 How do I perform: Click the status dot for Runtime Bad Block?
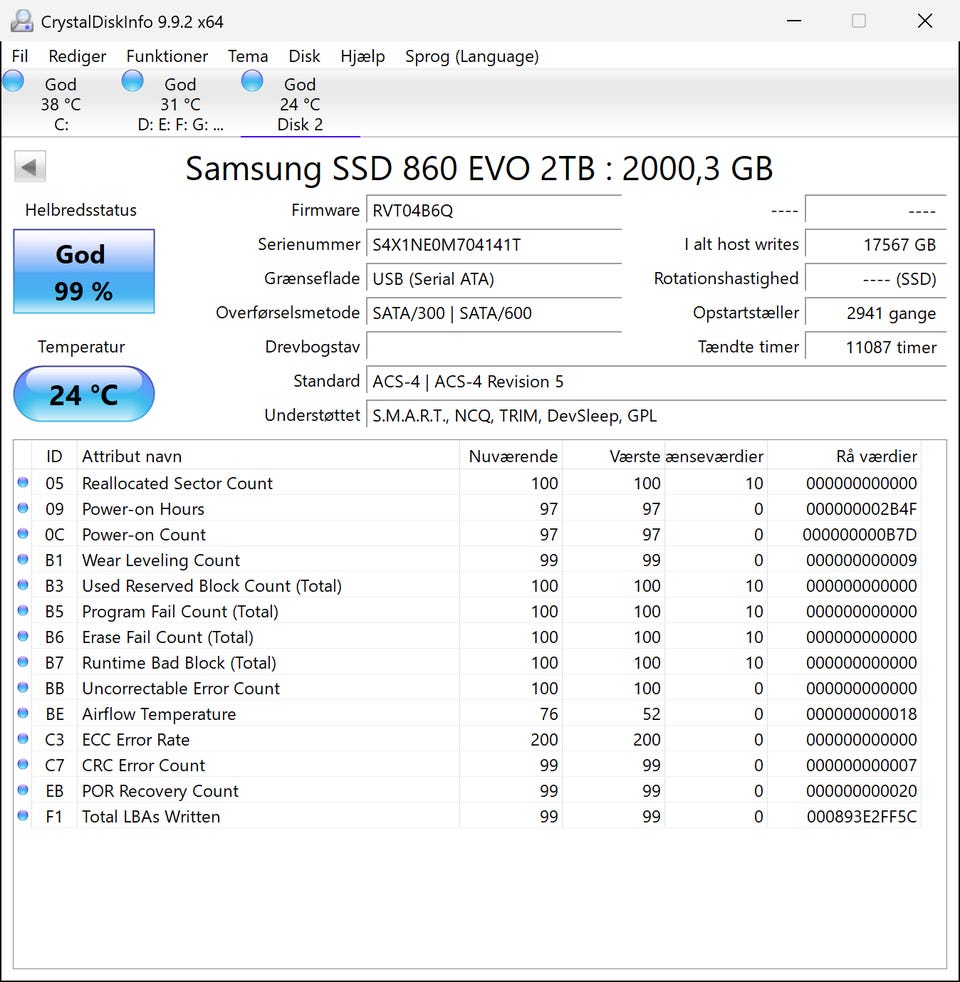pos(23,662)
